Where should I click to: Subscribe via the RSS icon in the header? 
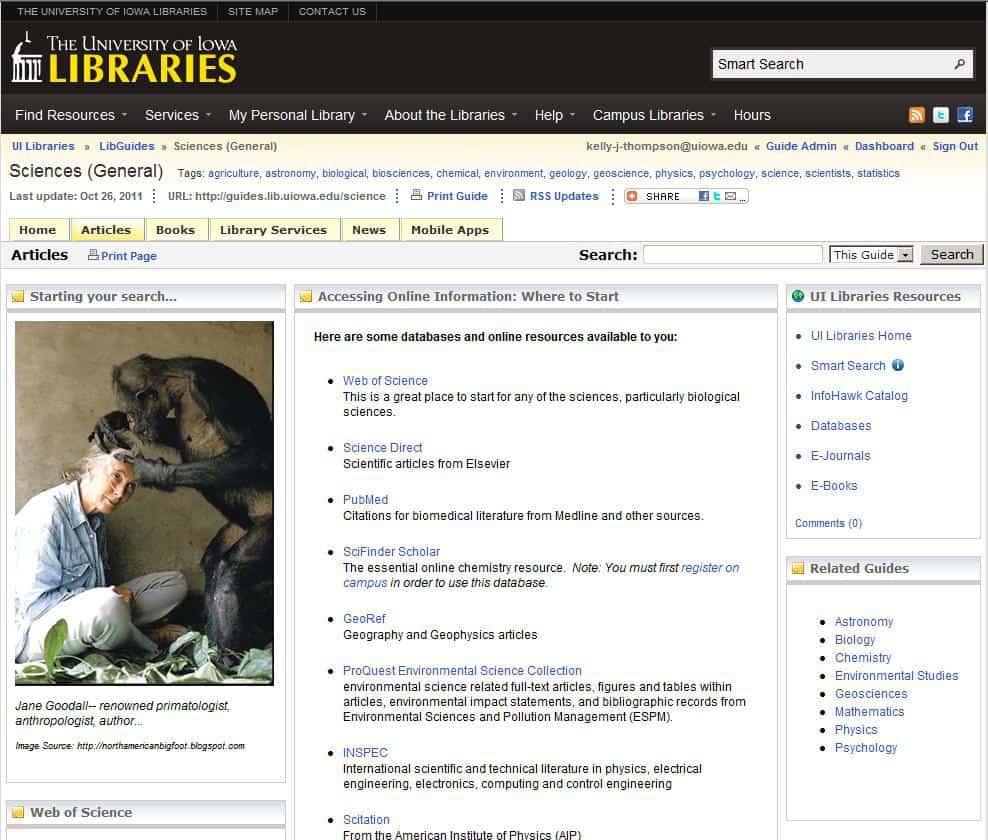pyautogui.click(x=917, y=115)
